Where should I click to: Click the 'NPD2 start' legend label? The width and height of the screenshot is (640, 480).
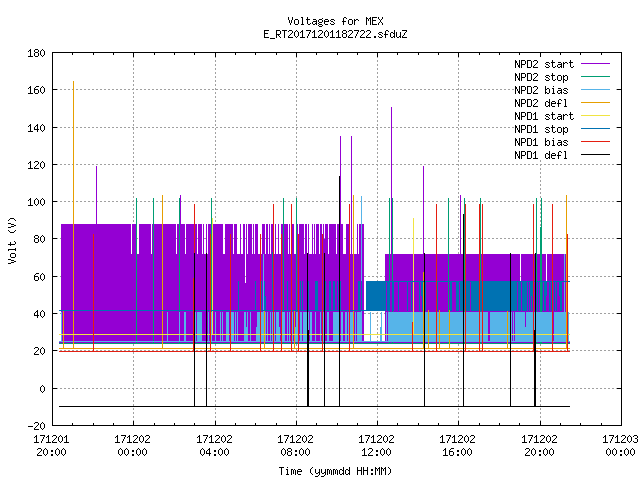[x=544, y=64]
